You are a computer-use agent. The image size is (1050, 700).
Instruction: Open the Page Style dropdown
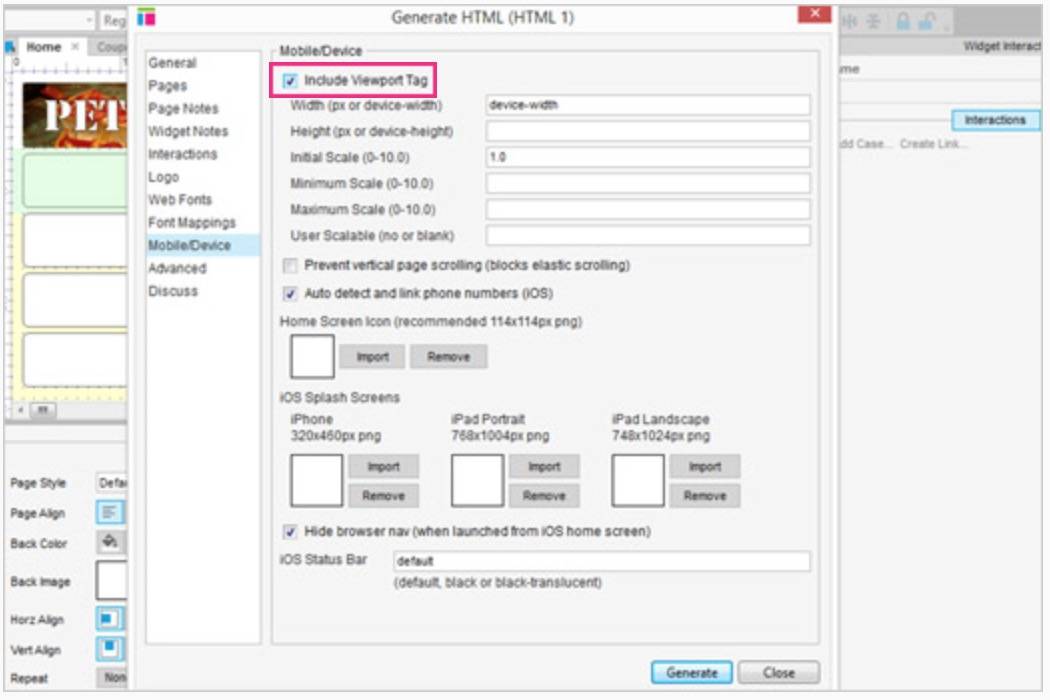tap(110, 483)
